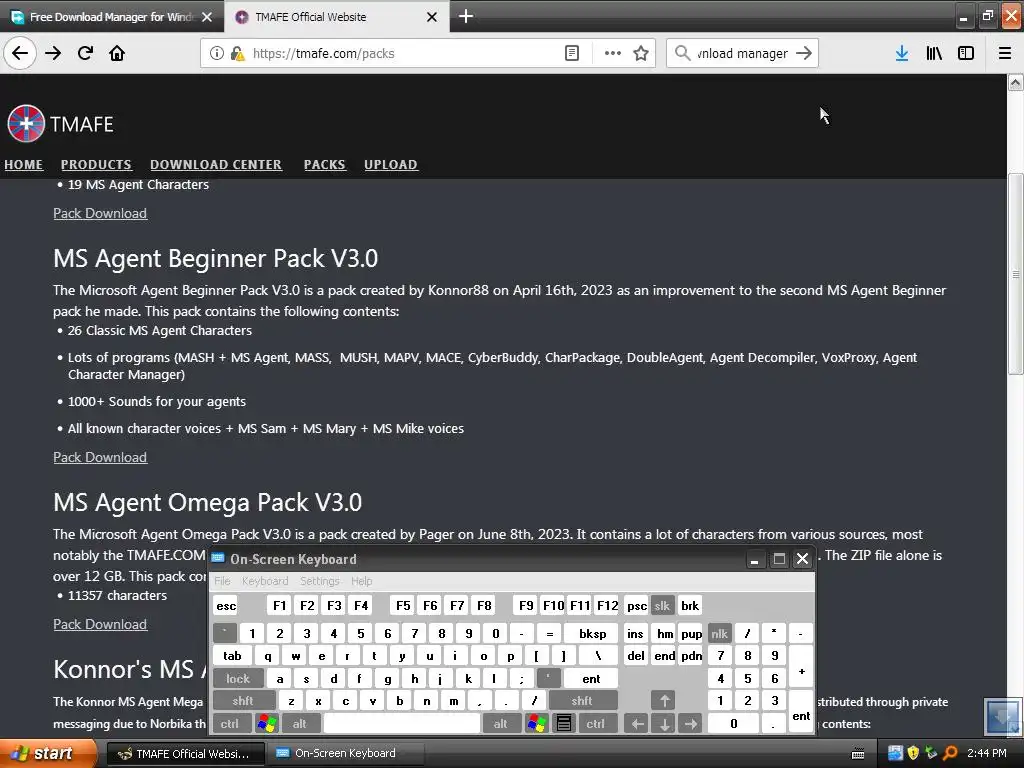Screen dimensions: 1024x768
Task: Show site information icon in address bar
Action: [x=216, y=53]
